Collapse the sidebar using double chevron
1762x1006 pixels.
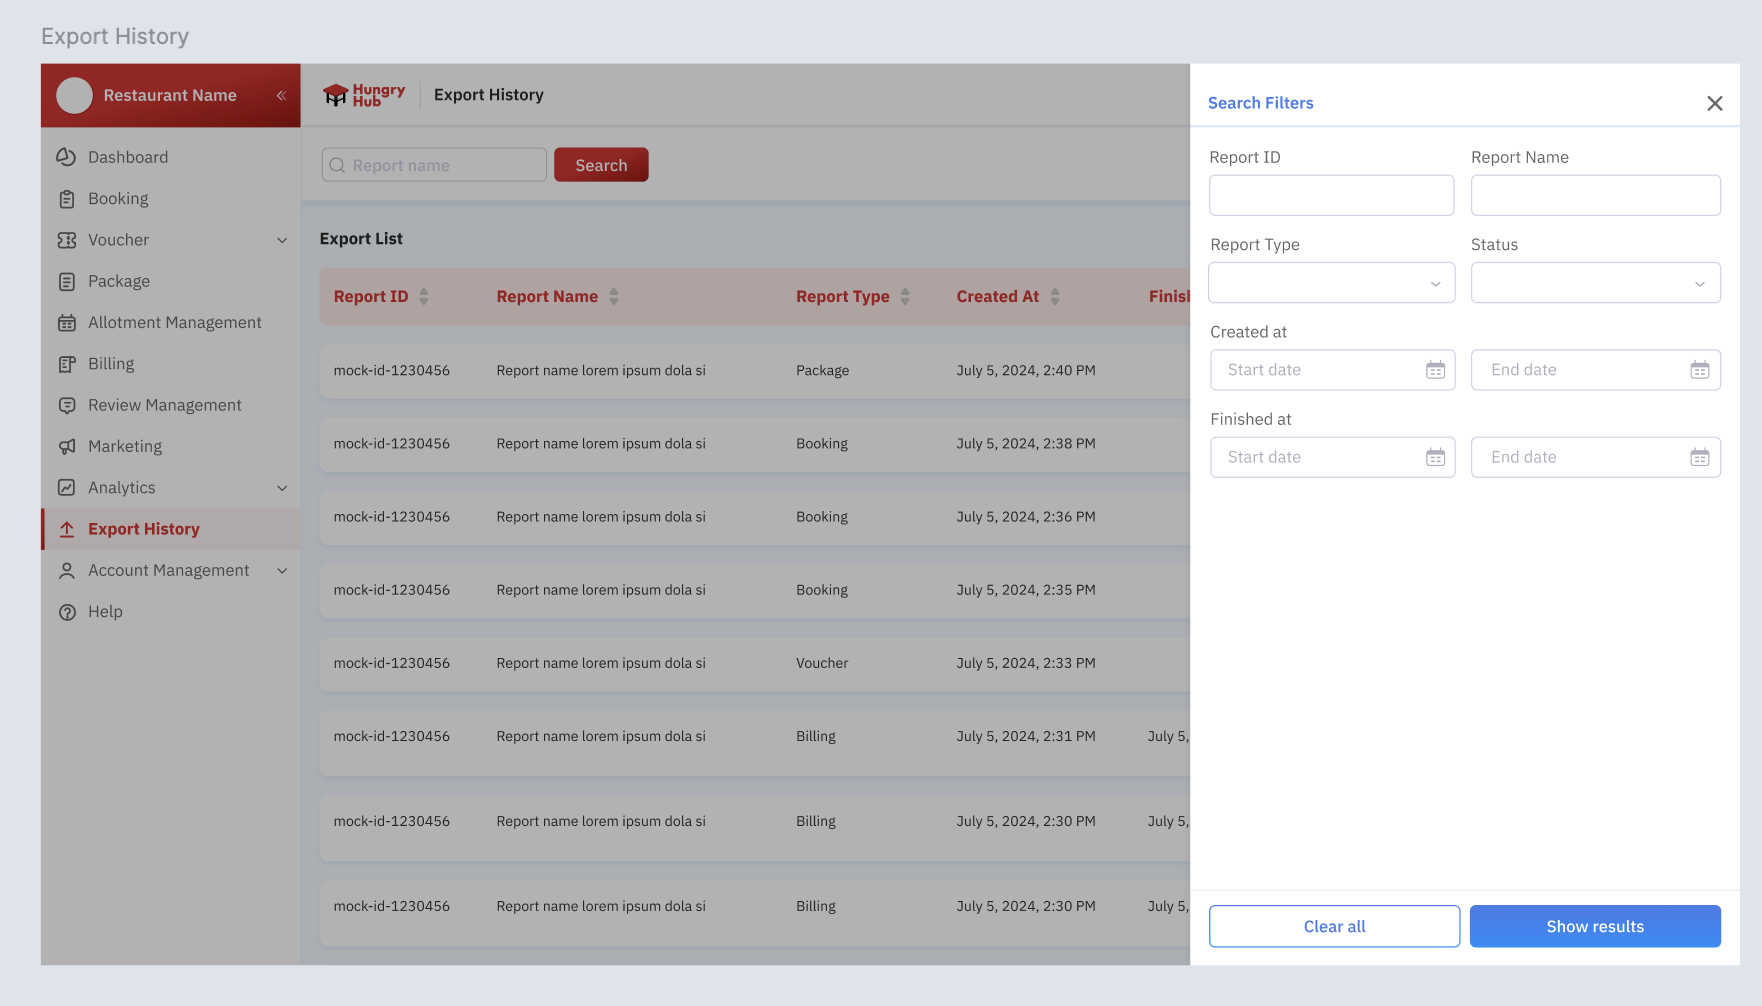click(281, 96)
